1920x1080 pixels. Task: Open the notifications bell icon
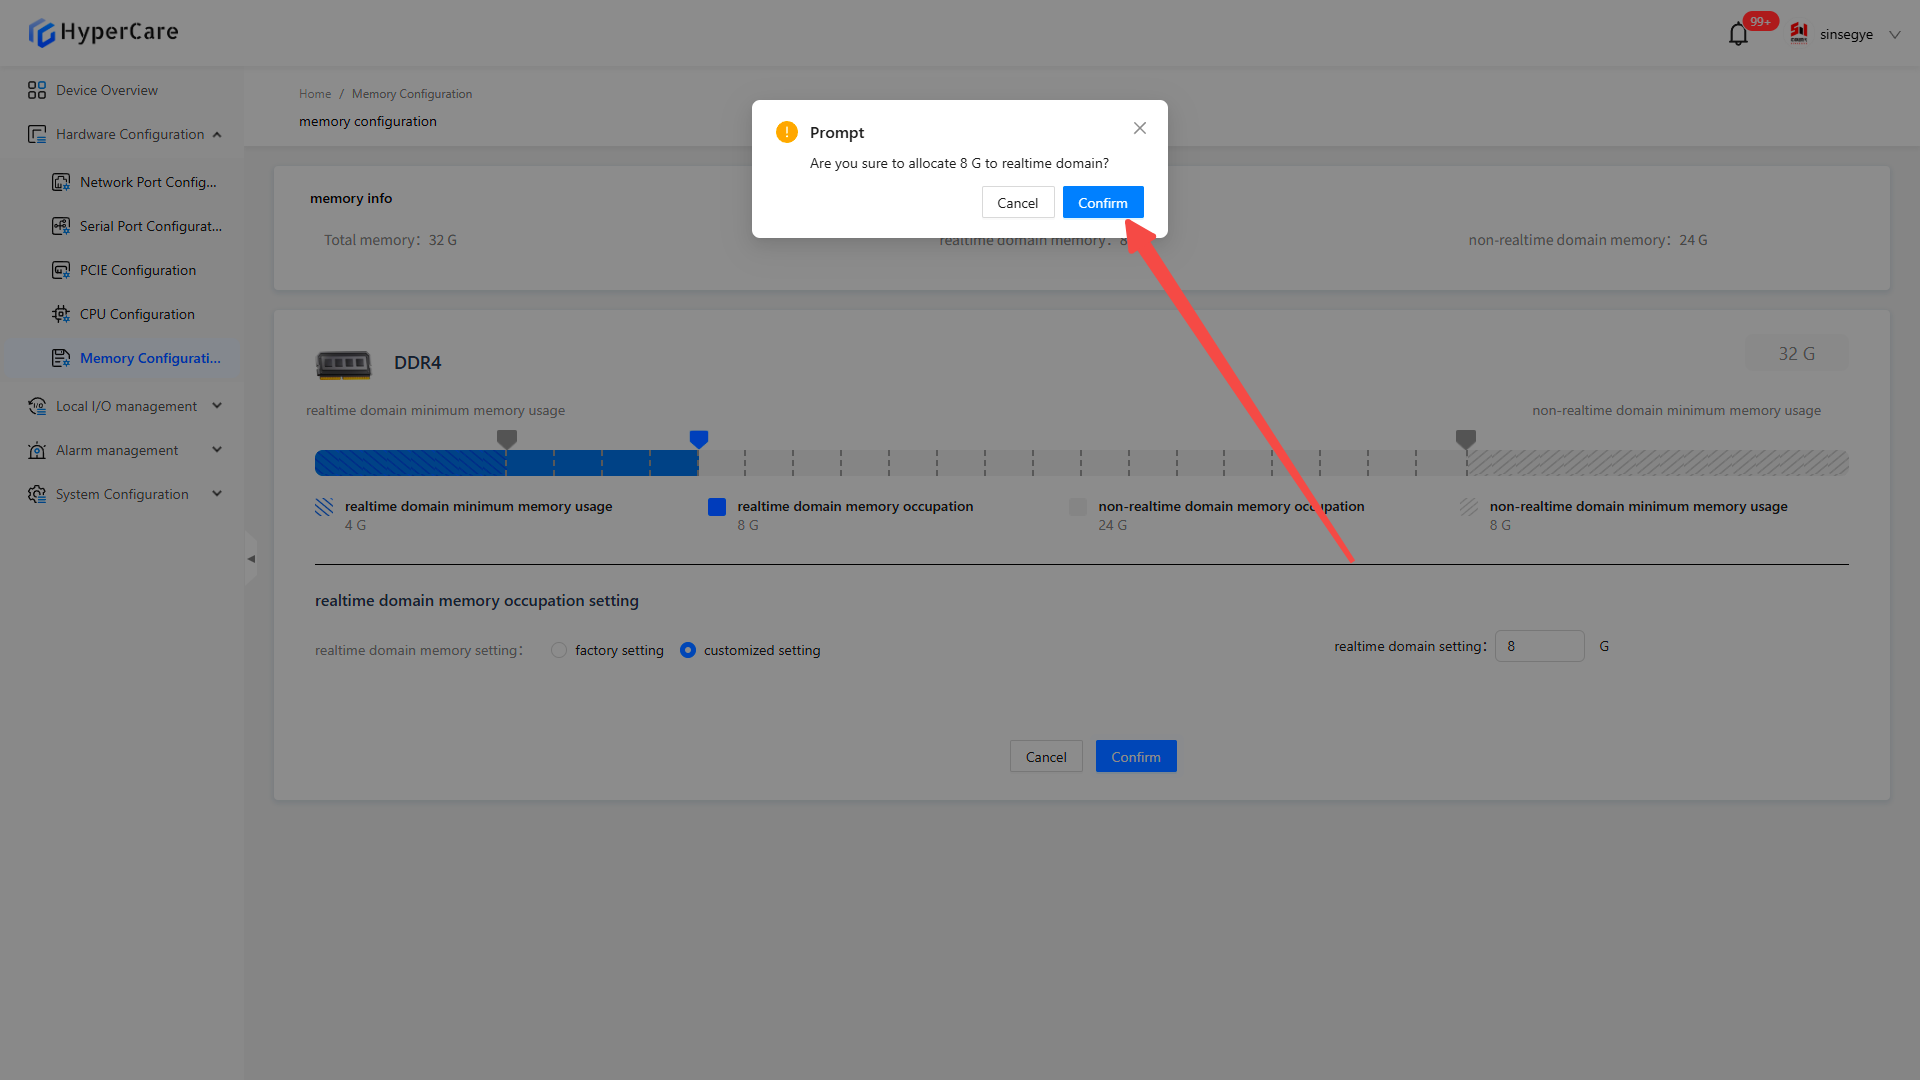click(1738, 35)
